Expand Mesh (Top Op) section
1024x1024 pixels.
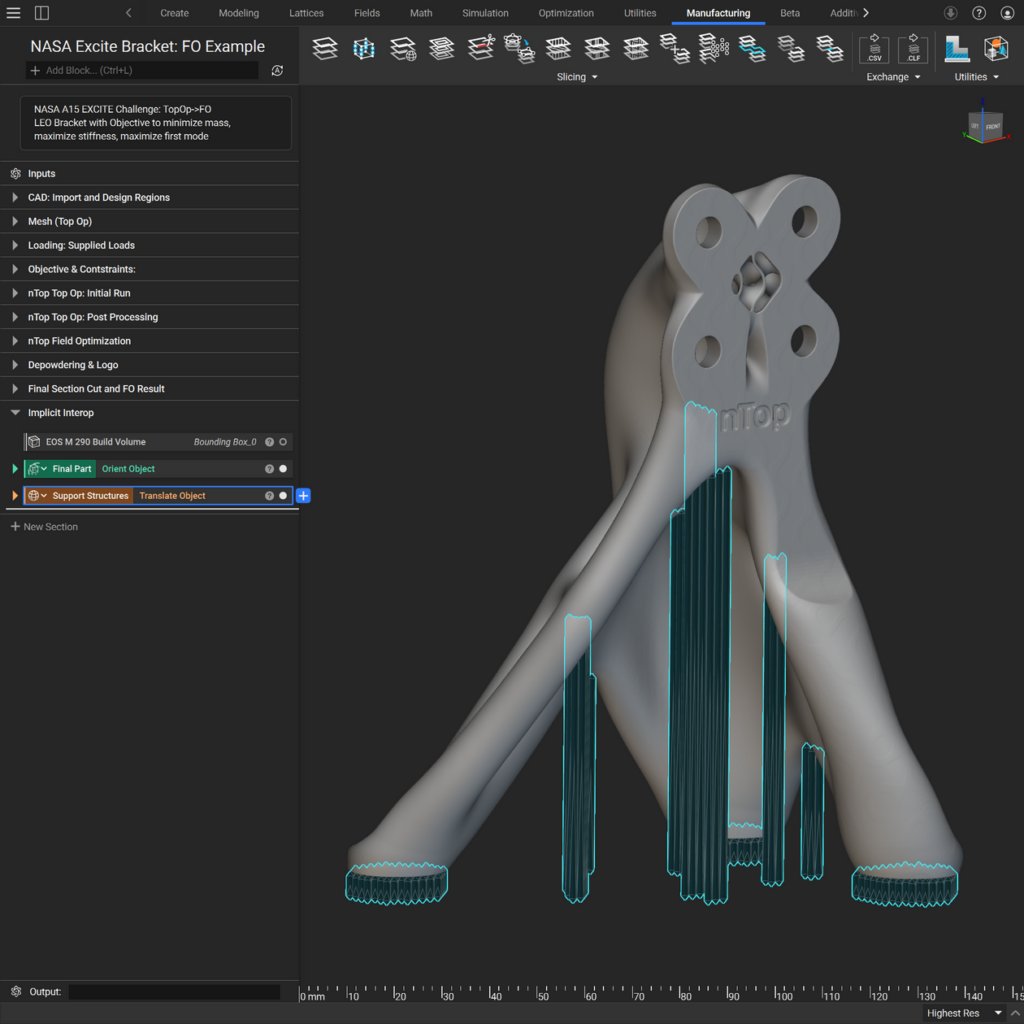[x=15, y=221]
